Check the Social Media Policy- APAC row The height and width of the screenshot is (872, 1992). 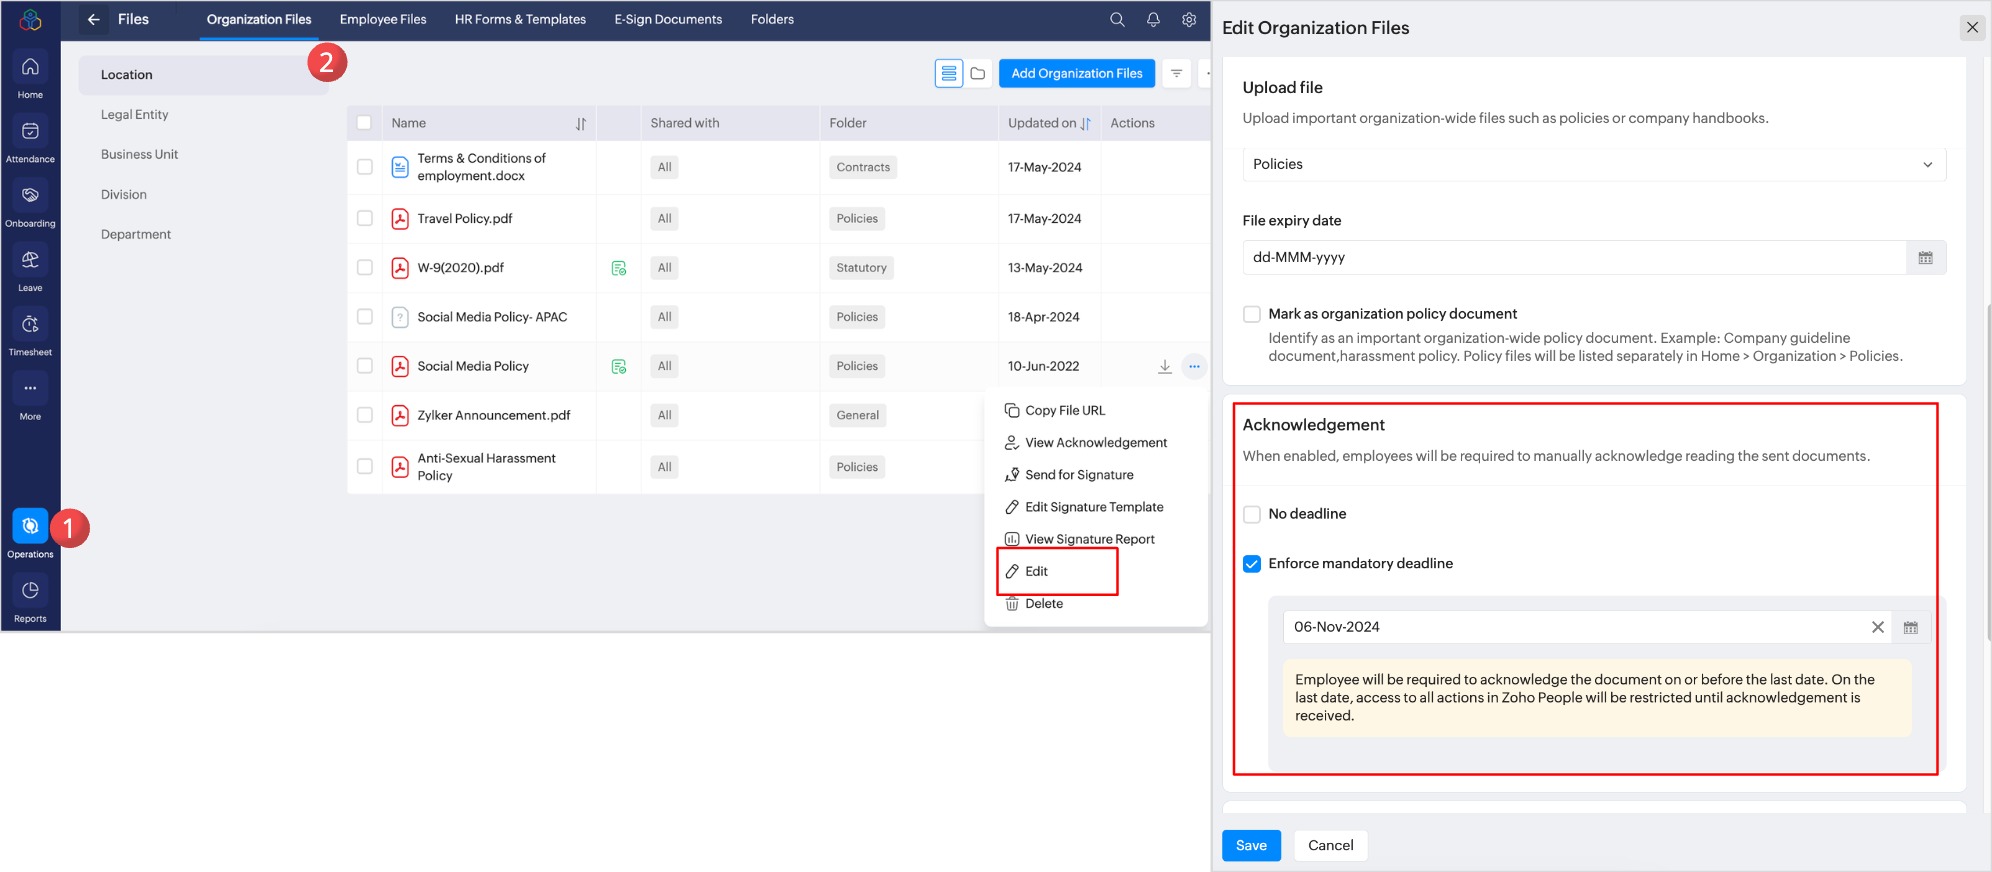(x=365, y=317)
